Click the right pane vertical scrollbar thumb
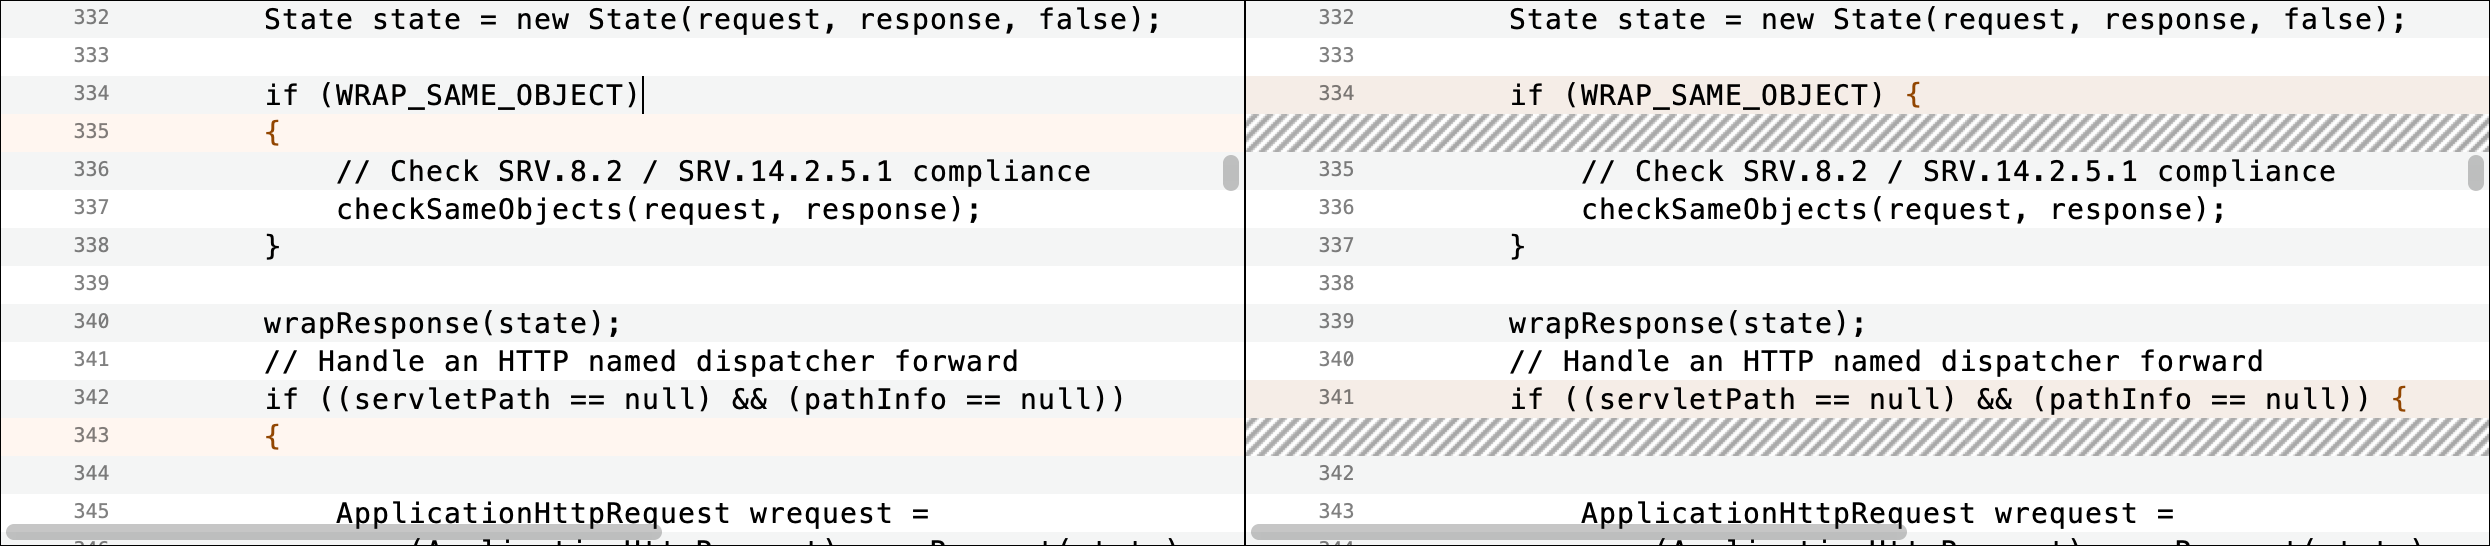The width and height of the screenshot is (2490, 546). tap(2476, 172)
